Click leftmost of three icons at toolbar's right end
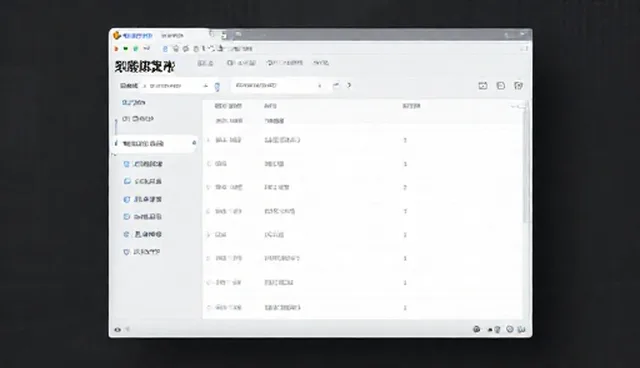640x368 pixels. coord(483,86)
